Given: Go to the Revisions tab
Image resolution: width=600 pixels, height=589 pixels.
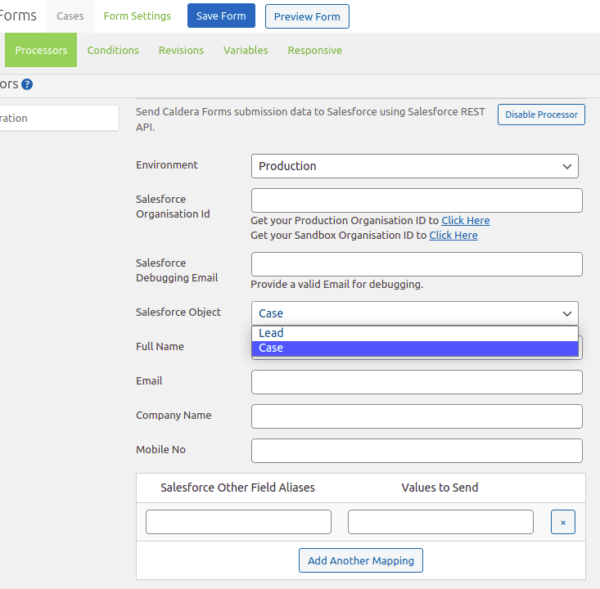Looking at the screenshot, I should [181, 50].
